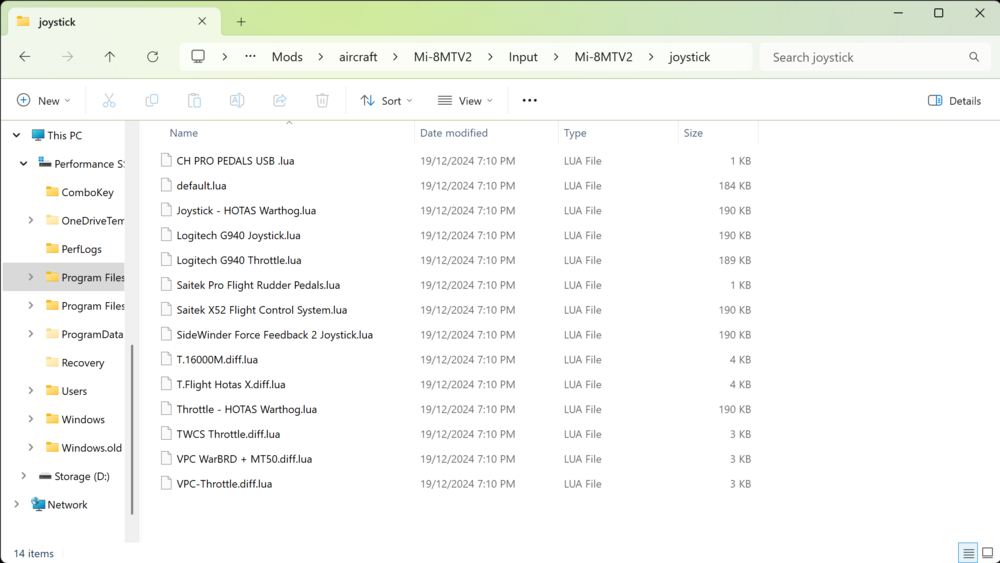Screen dimensions: 1000x563
Task: Go up one folder level
Action: 110,57
